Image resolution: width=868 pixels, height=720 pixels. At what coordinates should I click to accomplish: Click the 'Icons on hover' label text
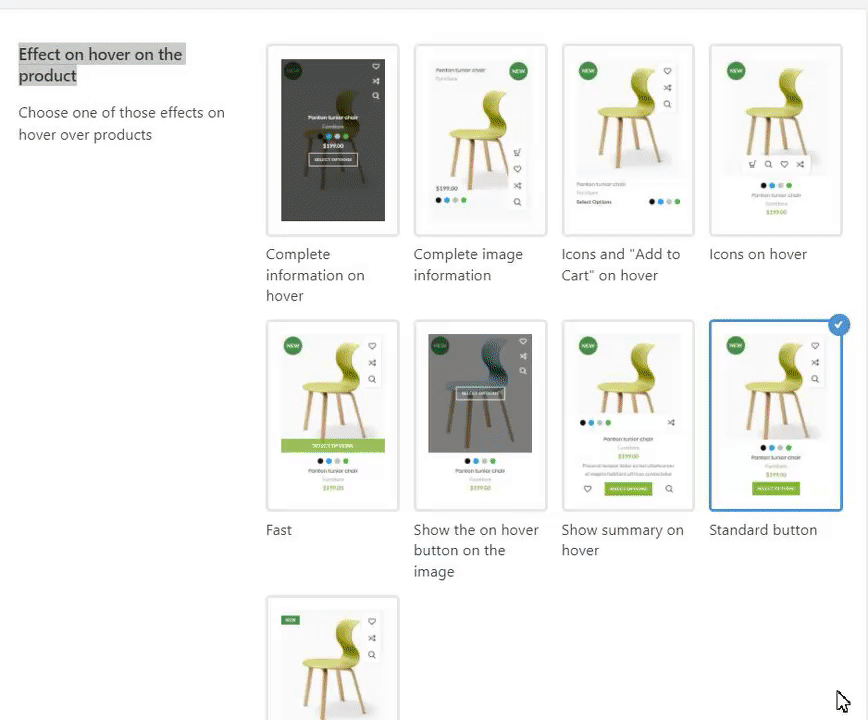(758, 254)
